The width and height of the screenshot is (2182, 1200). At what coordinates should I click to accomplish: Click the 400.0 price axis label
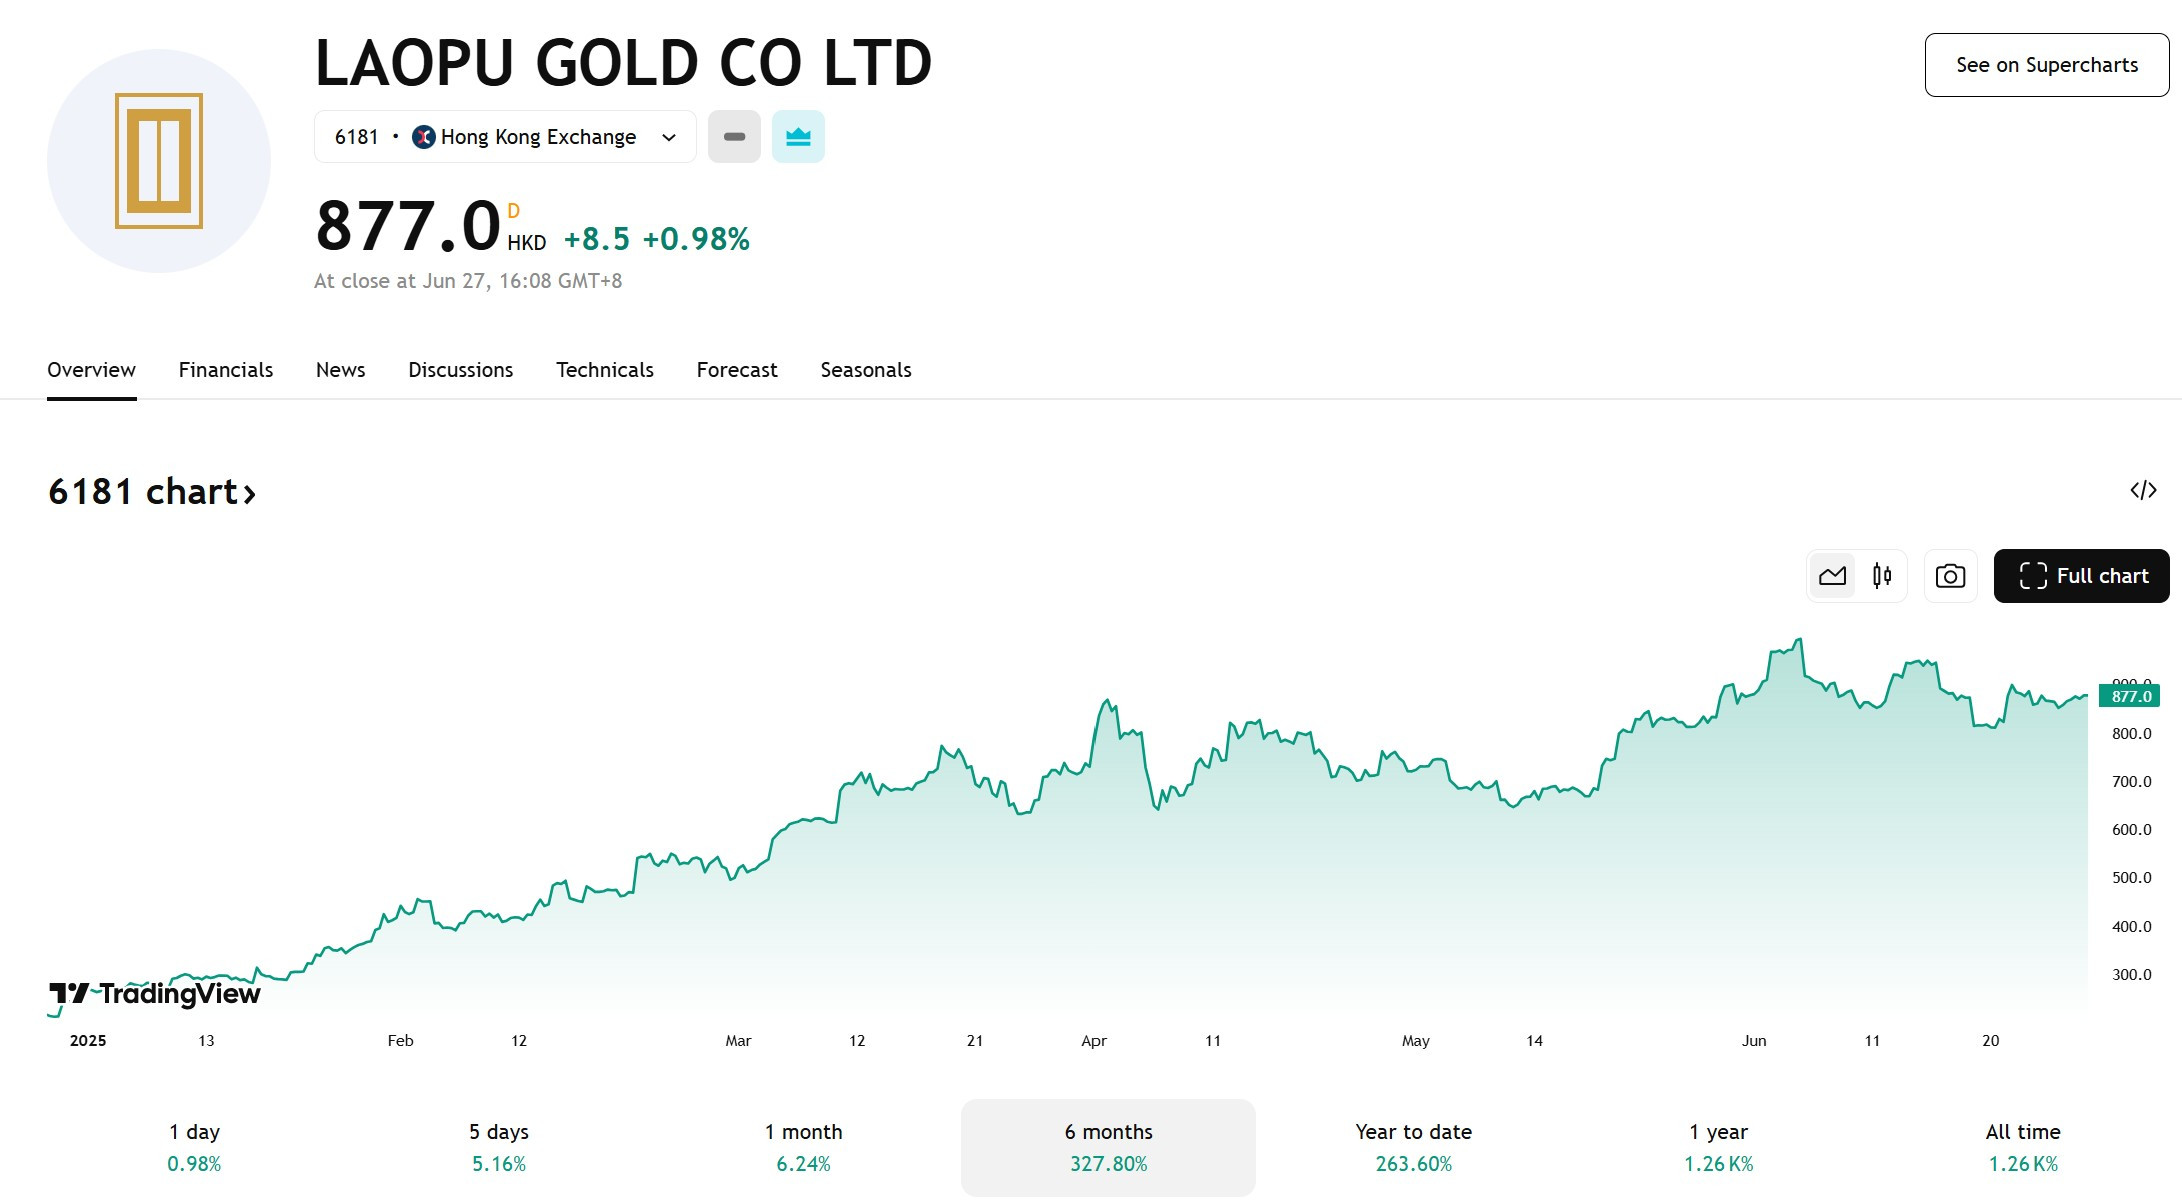tap(2131, 927)
